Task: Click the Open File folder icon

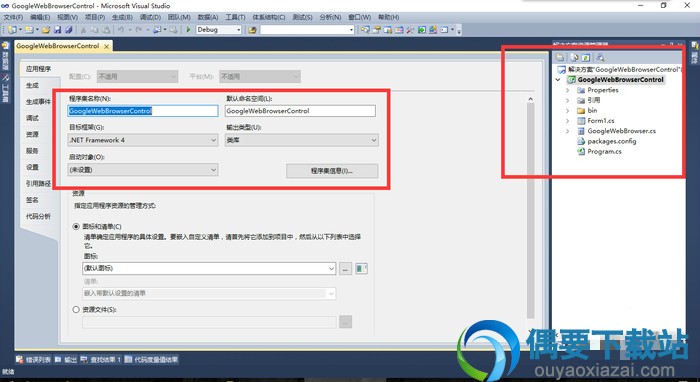Action: tap(46, 30)
